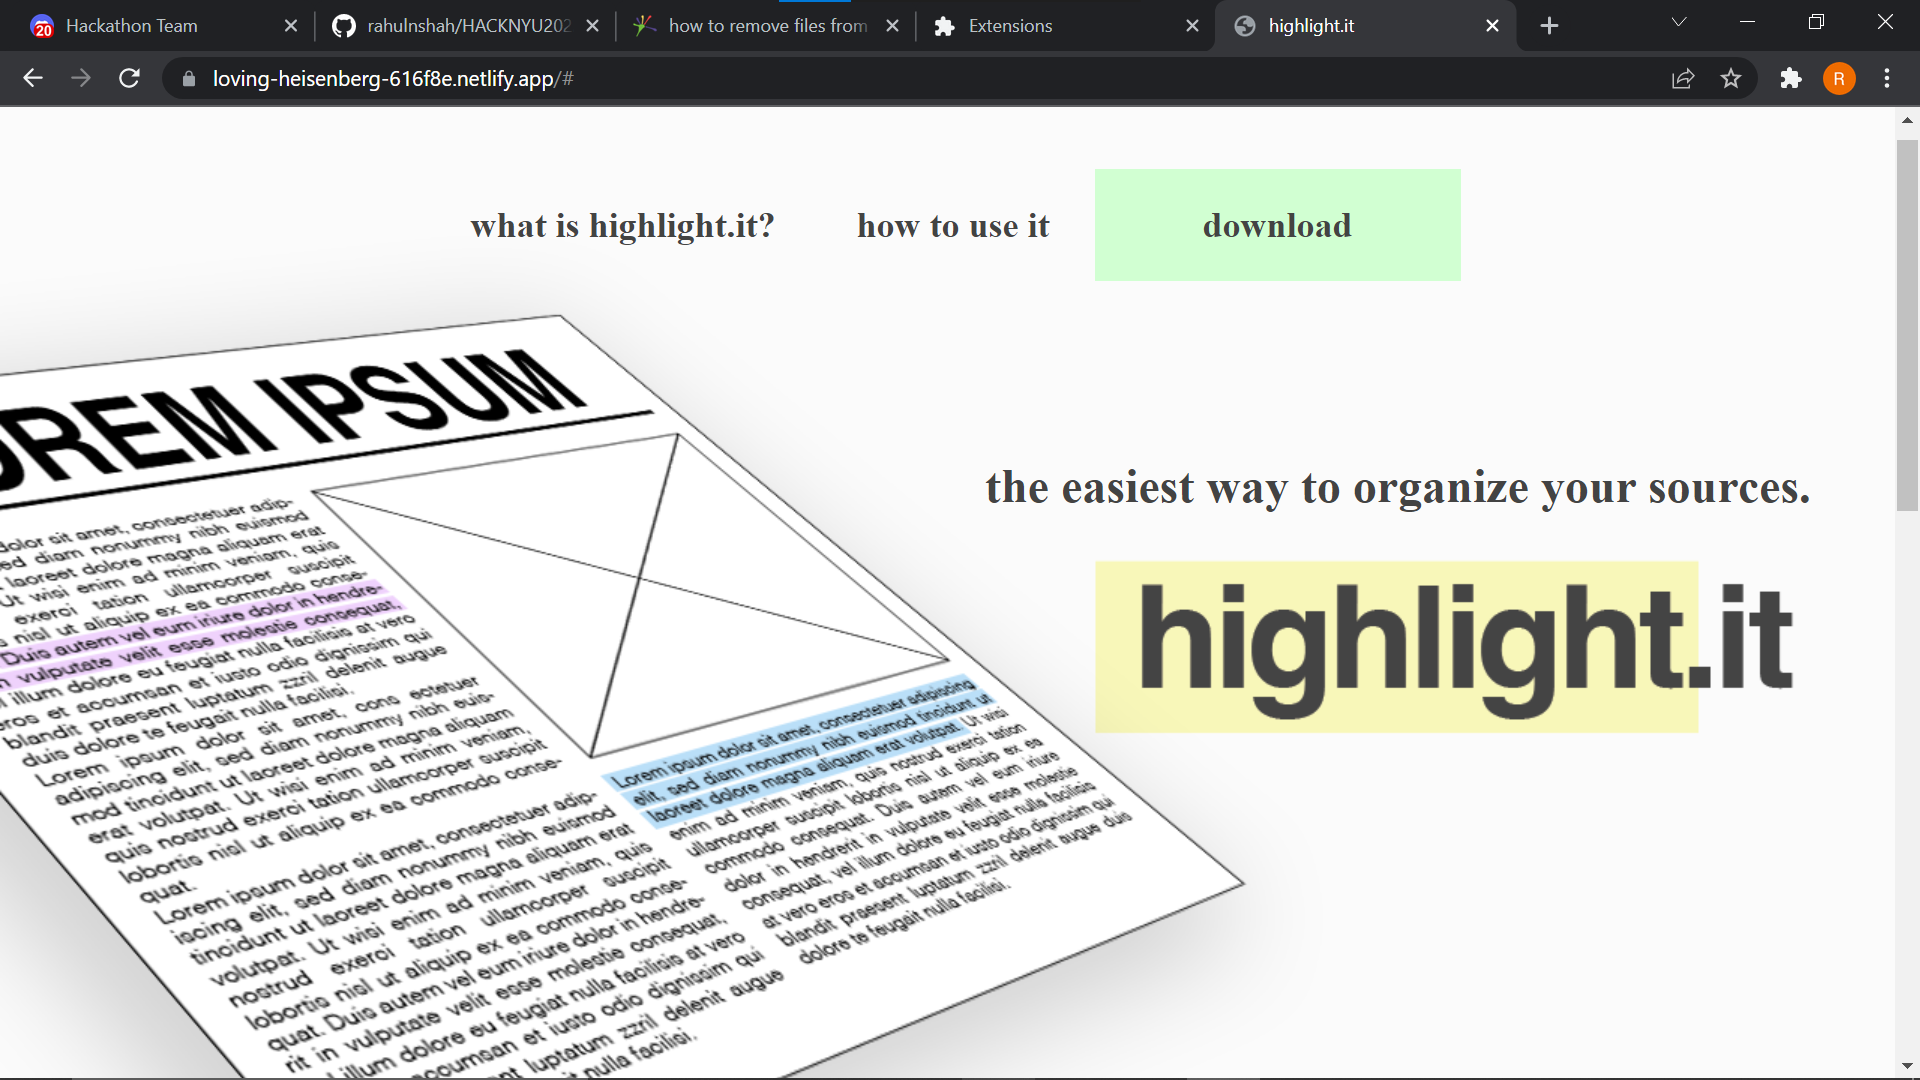
Task: Close the how to remove files tab
Action: tap(892, 26)
